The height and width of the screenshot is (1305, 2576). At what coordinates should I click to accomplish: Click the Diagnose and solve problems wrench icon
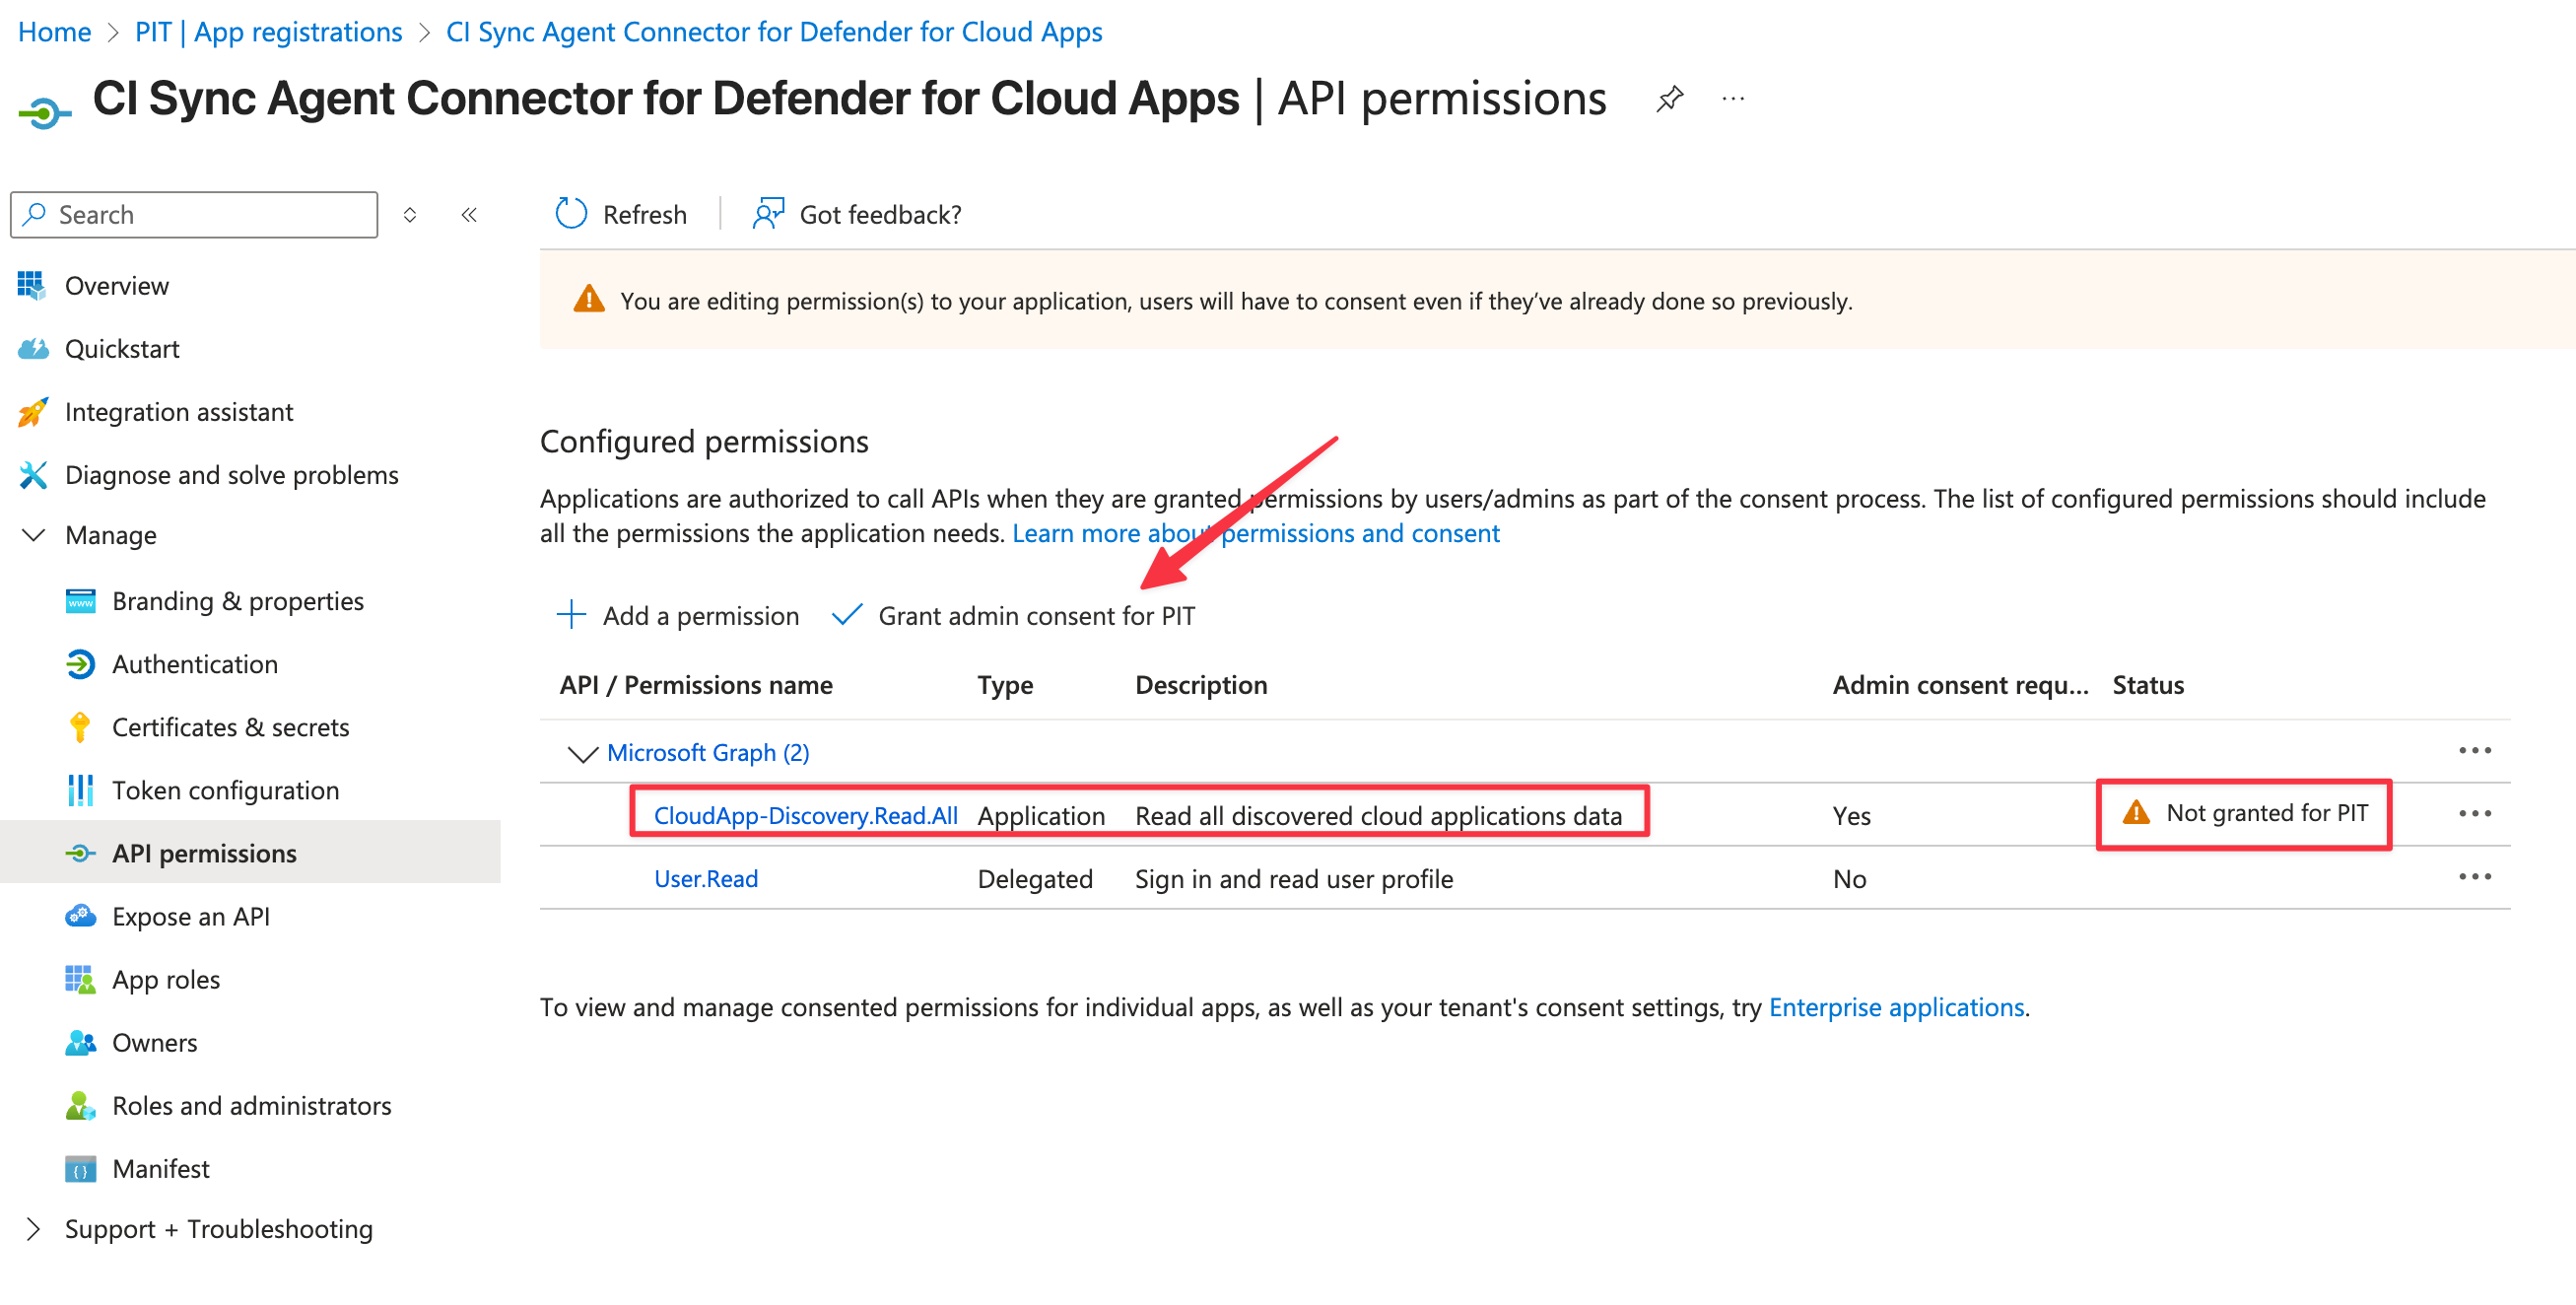(32, 475)
